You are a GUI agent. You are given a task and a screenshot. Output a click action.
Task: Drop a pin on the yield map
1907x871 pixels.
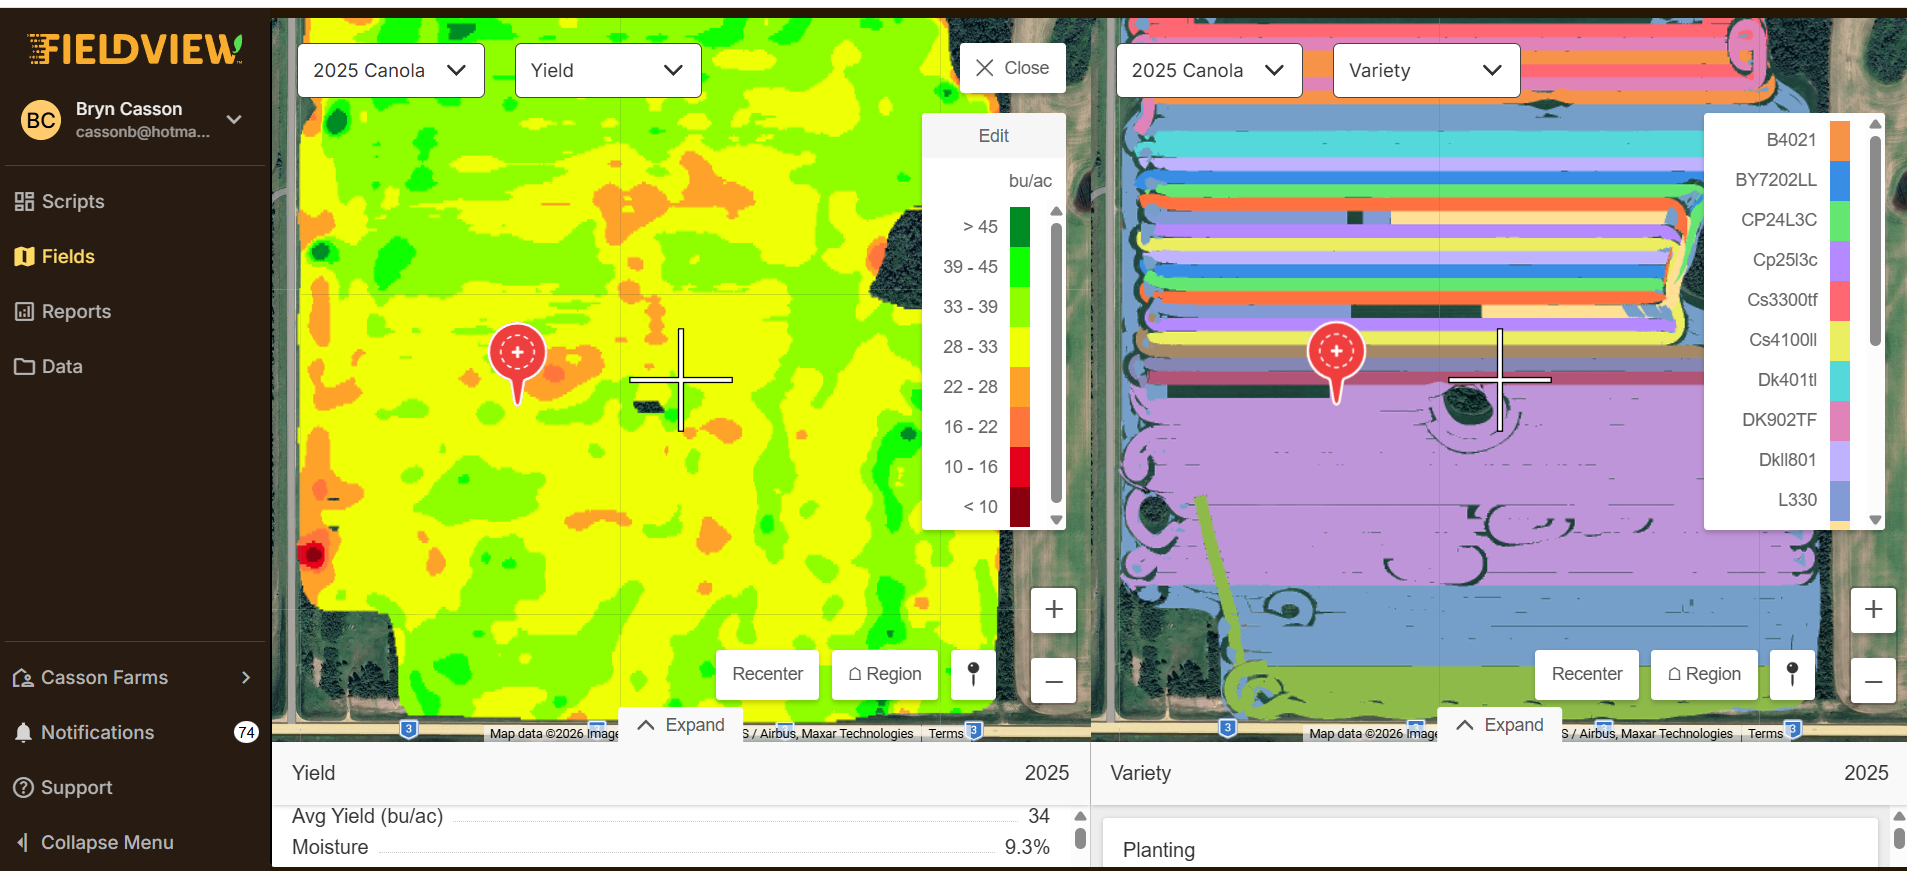pos(972,674)
